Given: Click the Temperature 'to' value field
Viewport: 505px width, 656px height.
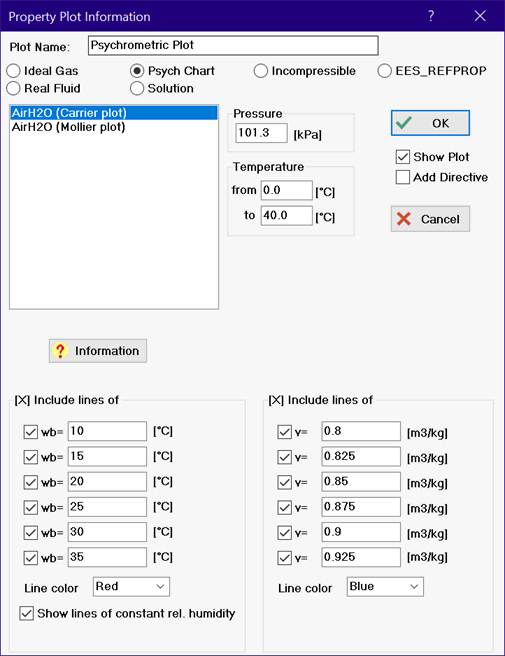Looking at the screenshot, I should coord(287,215).
